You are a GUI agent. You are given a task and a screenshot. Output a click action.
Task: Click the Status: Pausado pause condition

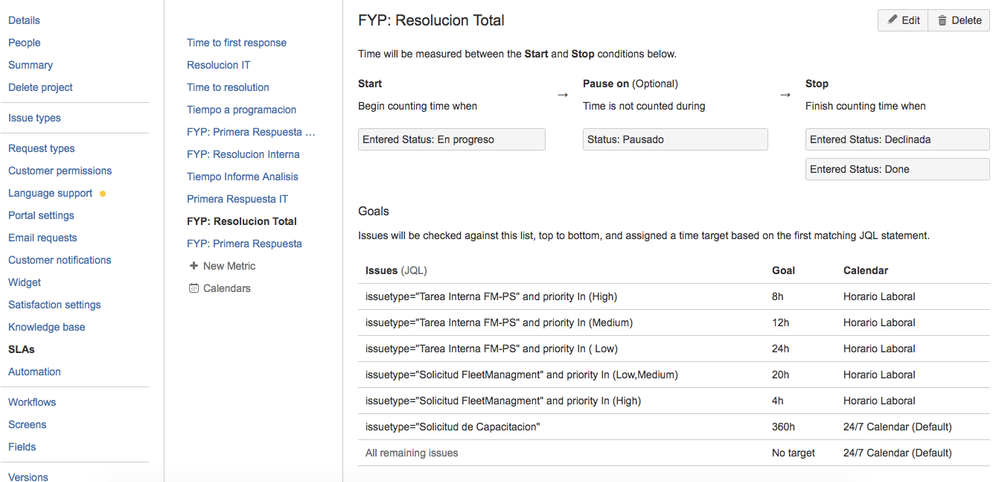675,139
